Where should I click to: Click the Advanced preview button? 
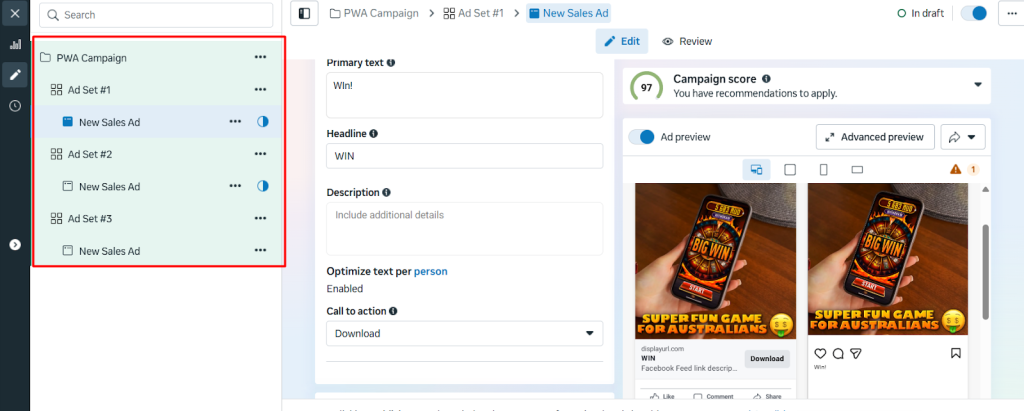(876, 136)
